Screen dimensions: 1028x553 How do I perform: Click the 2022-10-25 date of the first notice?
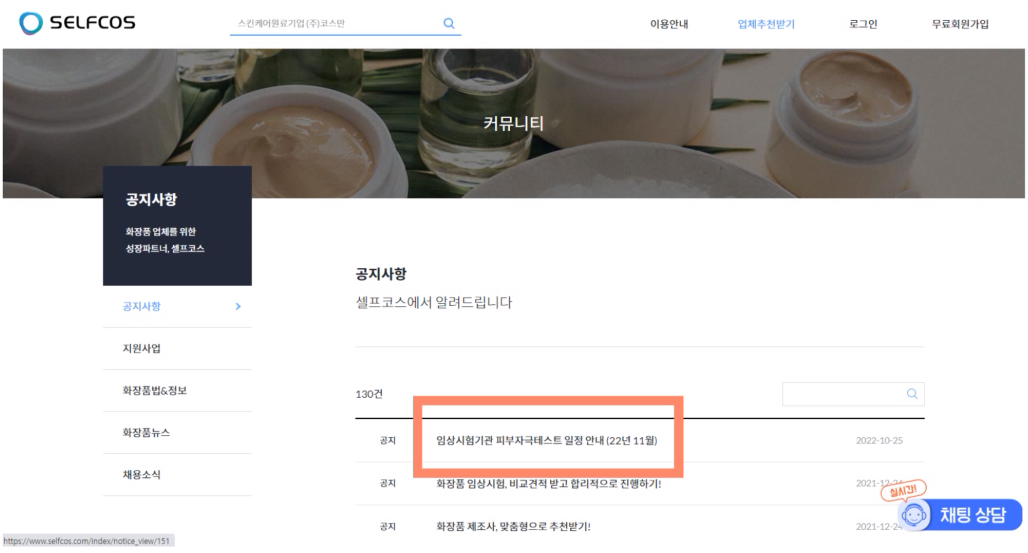point(879,440)
